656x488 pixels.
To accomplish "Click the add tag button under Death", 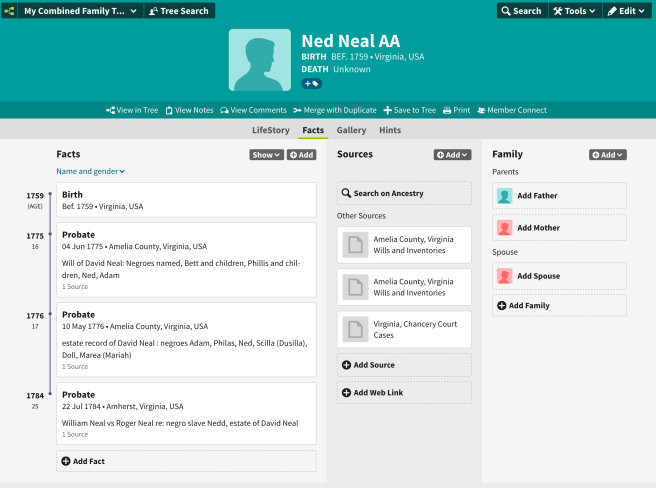I will [x=312, y=84].
